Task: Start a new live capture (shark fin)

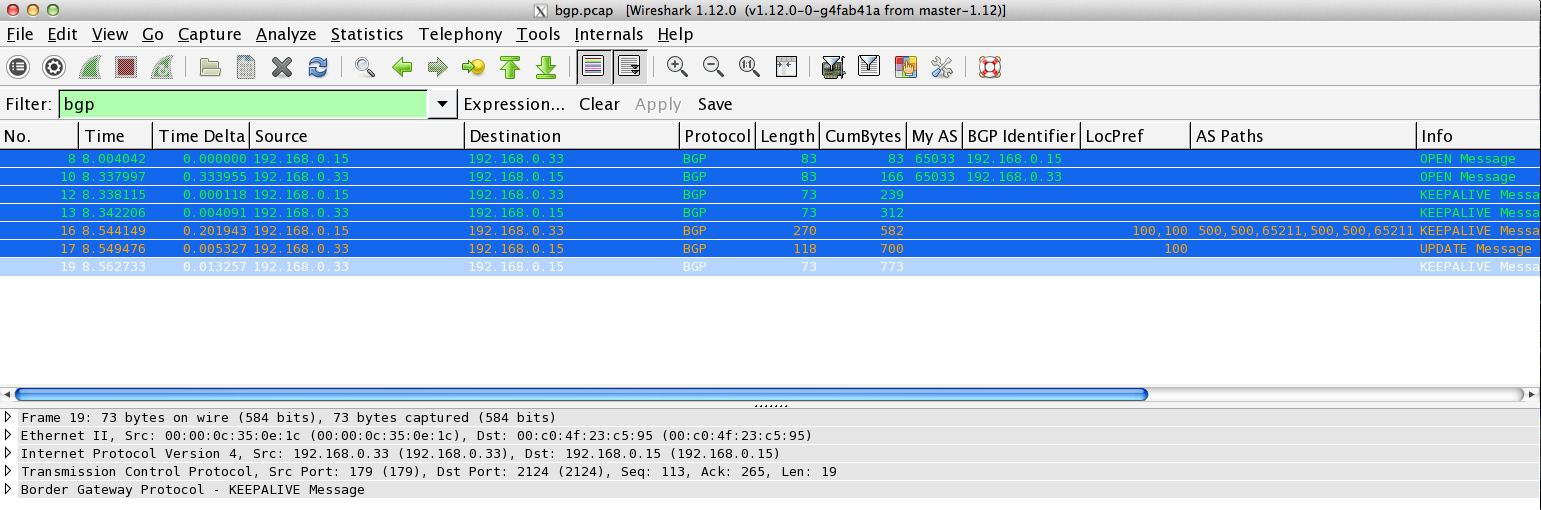Action: click(x=90, y=67)
